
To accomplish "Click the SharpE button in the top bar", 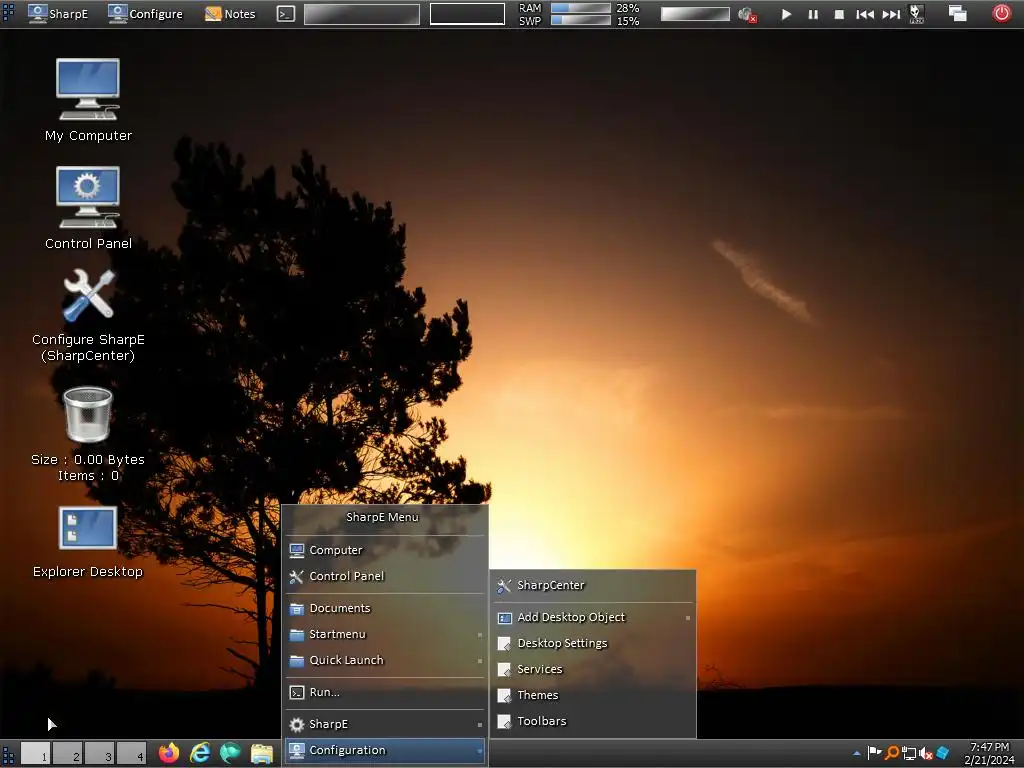I will (x=58, y=14).
